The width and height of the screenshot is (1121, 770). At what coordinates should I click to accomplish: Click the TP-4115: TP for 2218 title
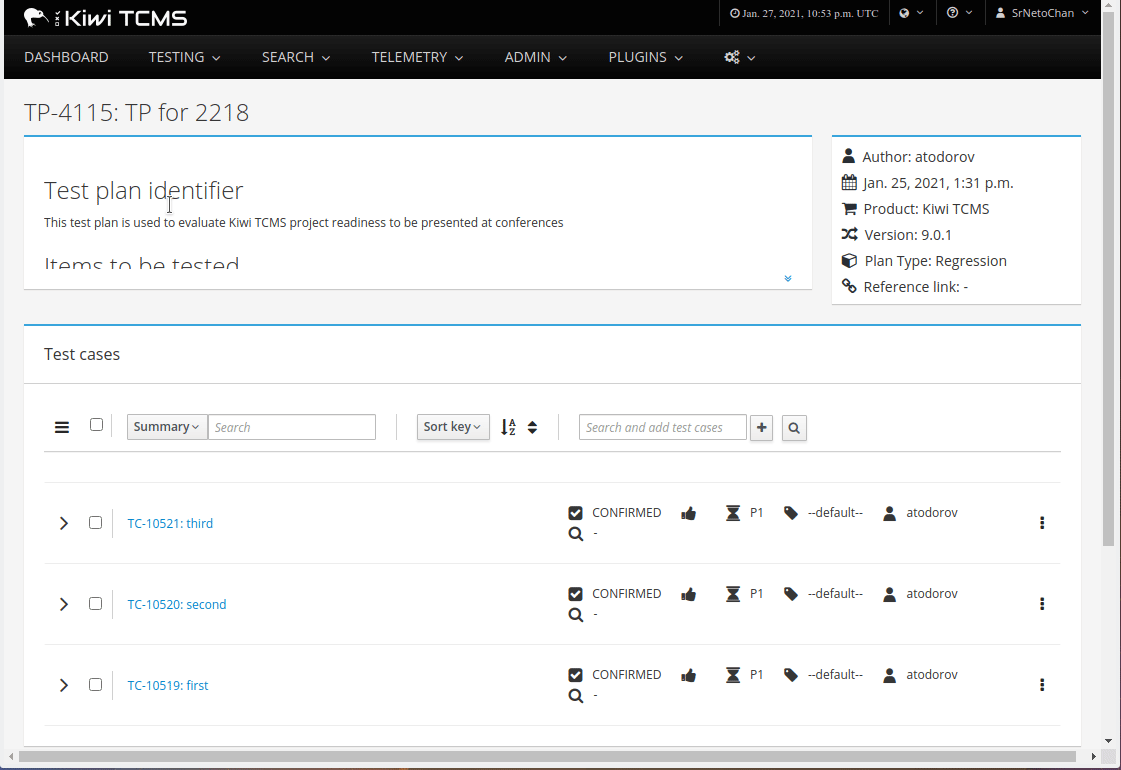[x=137, y=112]
